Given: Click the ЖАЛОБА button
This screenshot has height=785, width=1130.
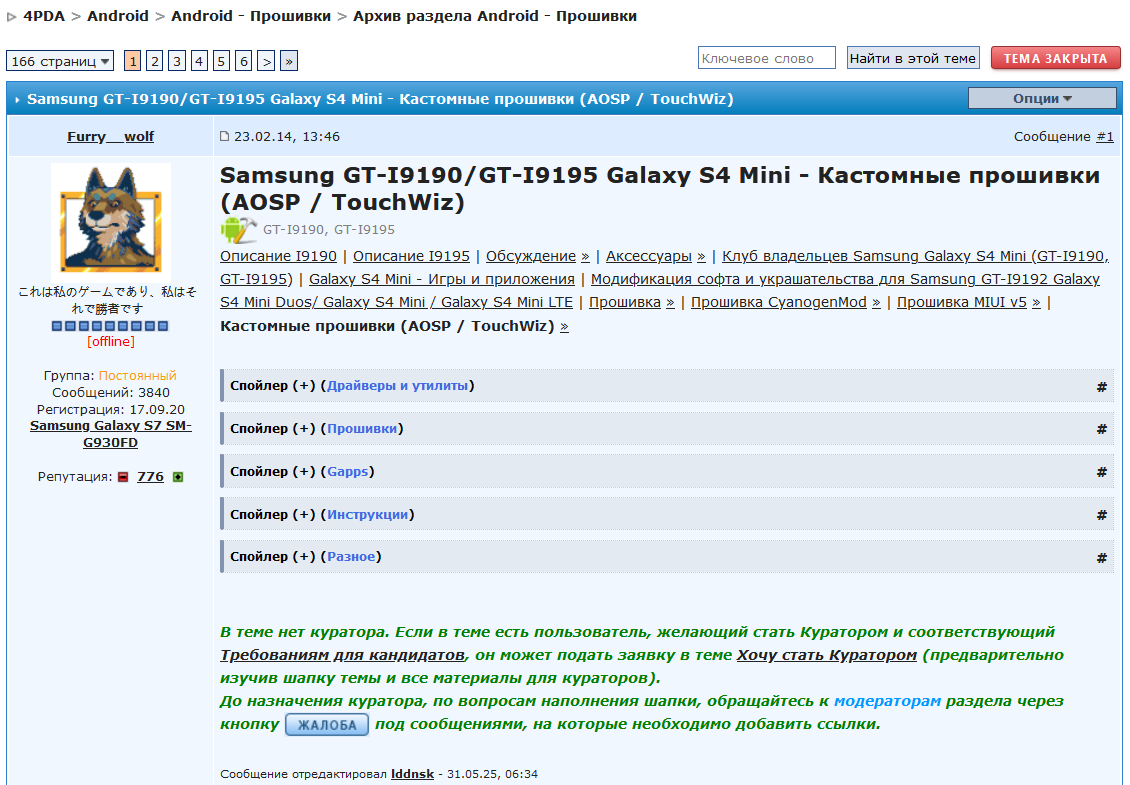Looking at the screenshot, I should (x=327, y=725).
